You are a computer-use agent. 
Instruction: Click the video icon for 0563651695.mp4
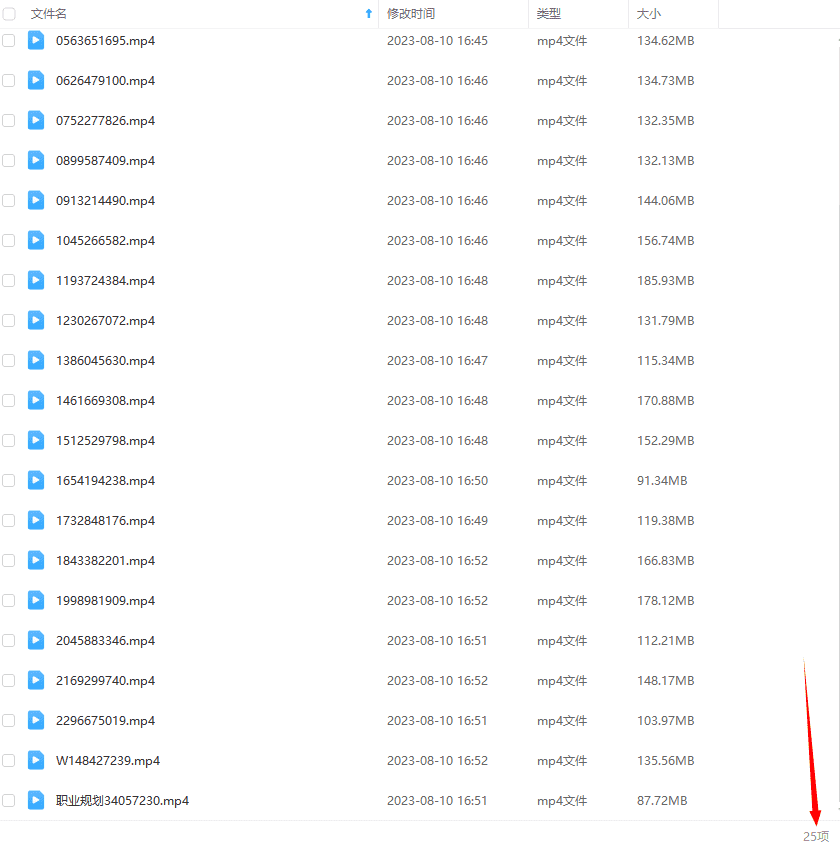(36, 40)
